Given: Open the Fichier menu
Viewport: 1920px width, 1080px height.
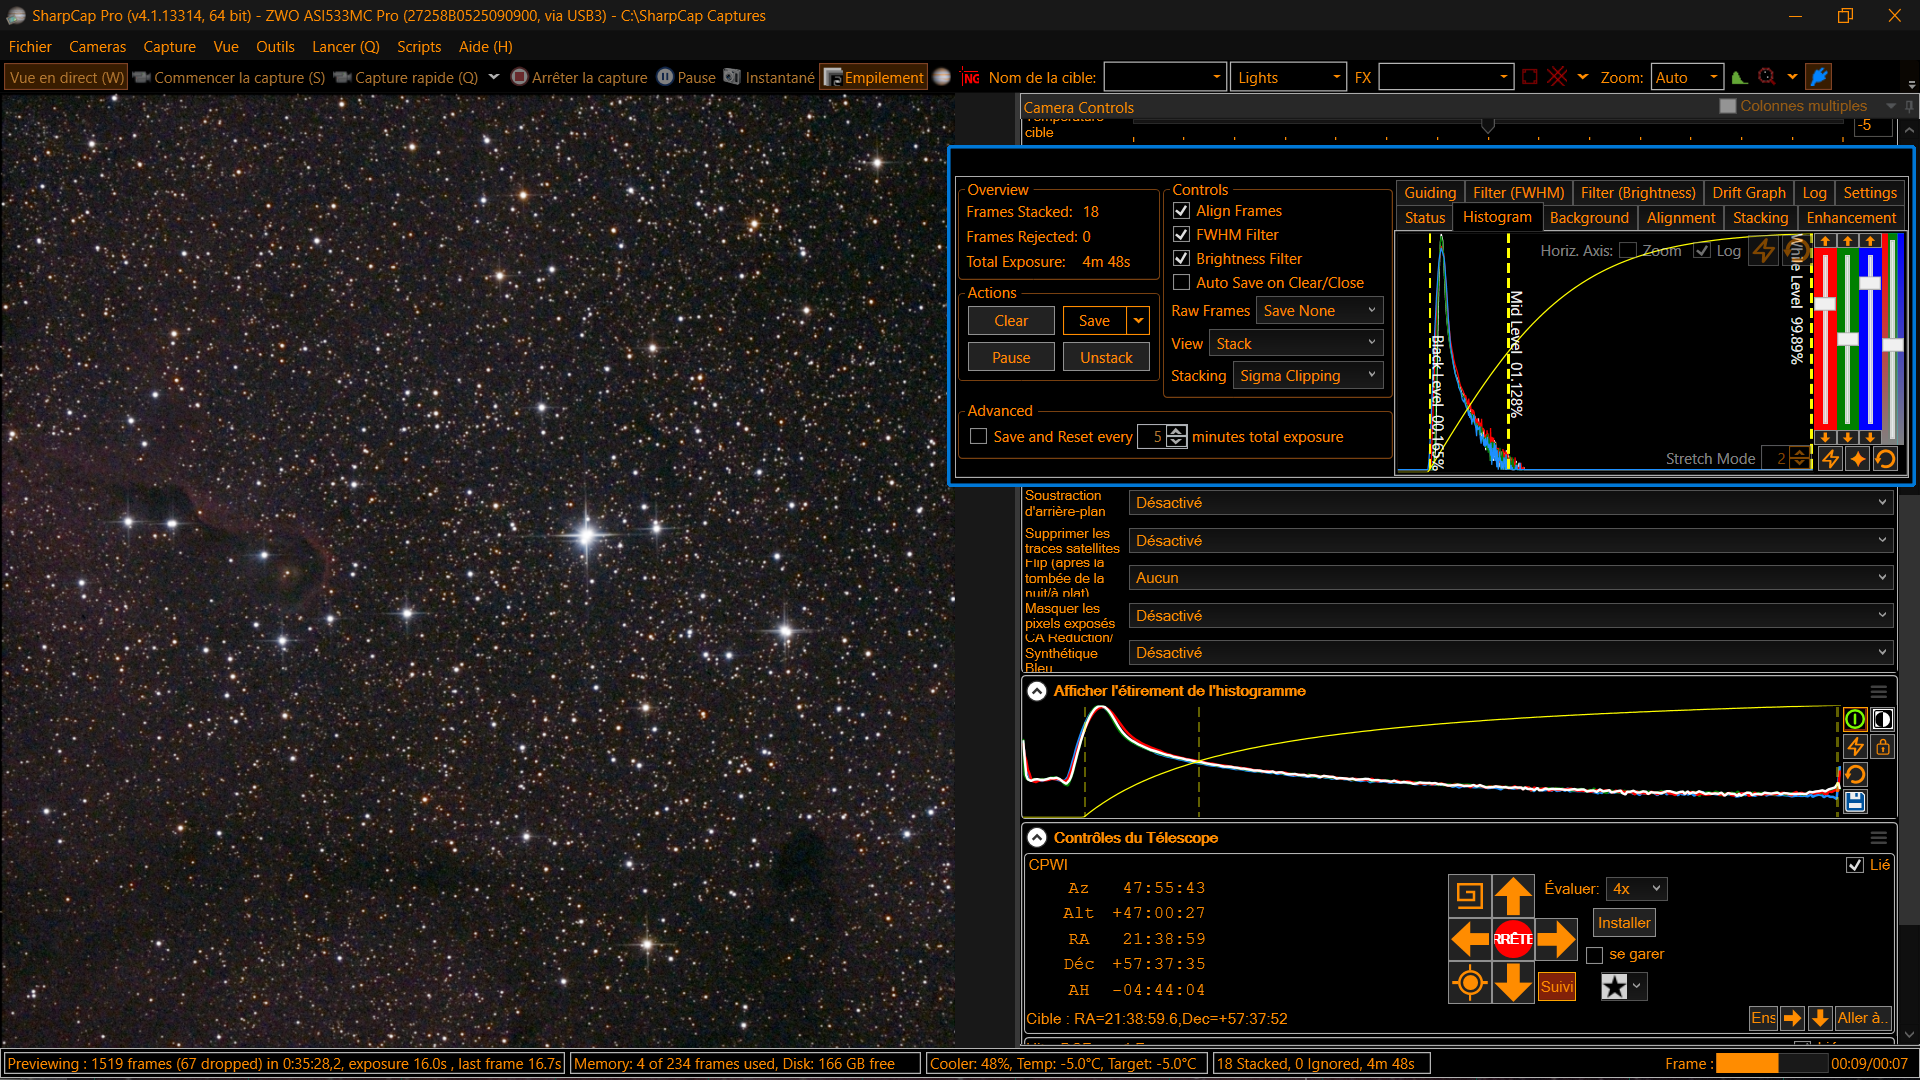Looking at the screenshot, I should pos(30,47).
